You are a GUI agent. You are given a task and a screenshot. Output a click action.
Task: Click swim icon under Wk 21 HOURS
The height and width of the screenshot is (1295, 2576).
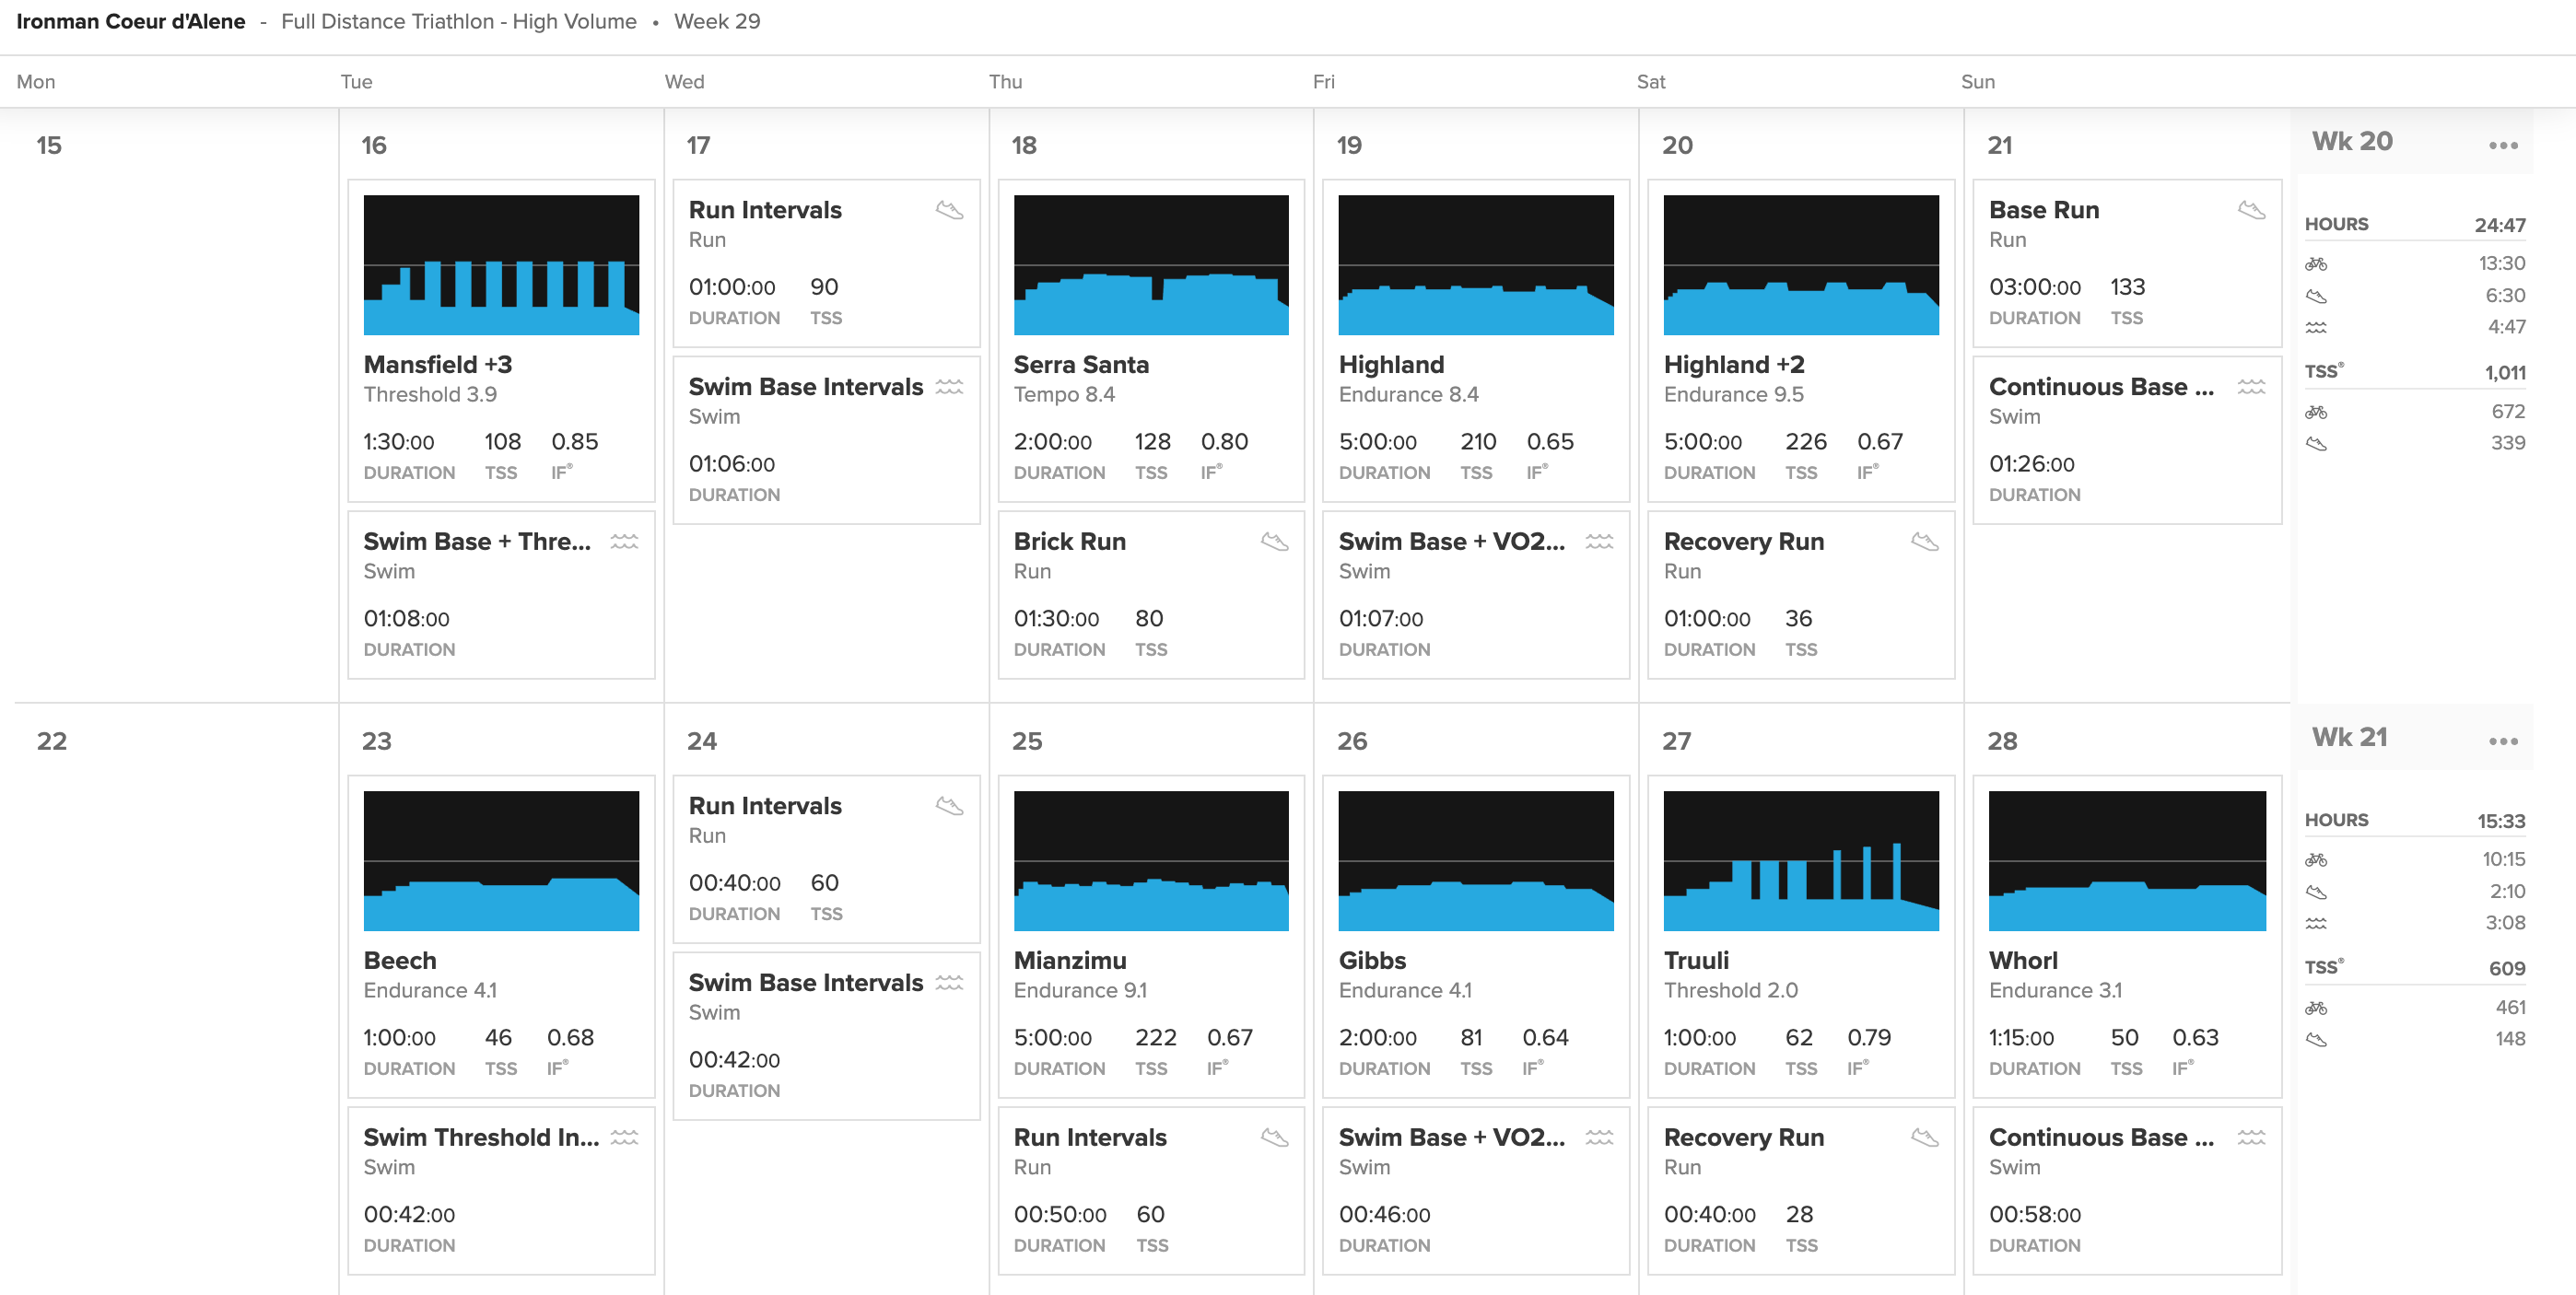click(2316, 923)
